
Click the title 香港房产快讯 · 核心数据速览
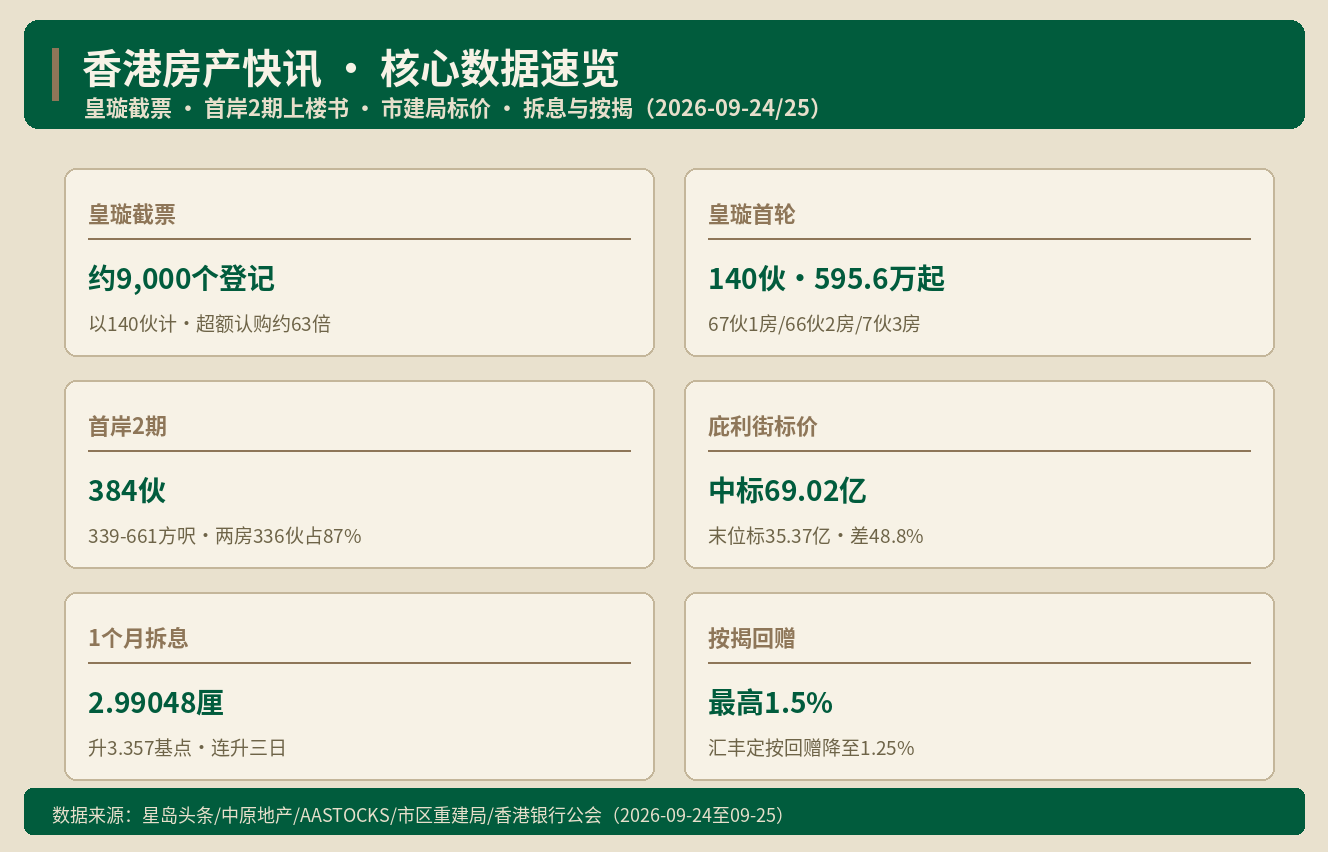click(351, 69)
